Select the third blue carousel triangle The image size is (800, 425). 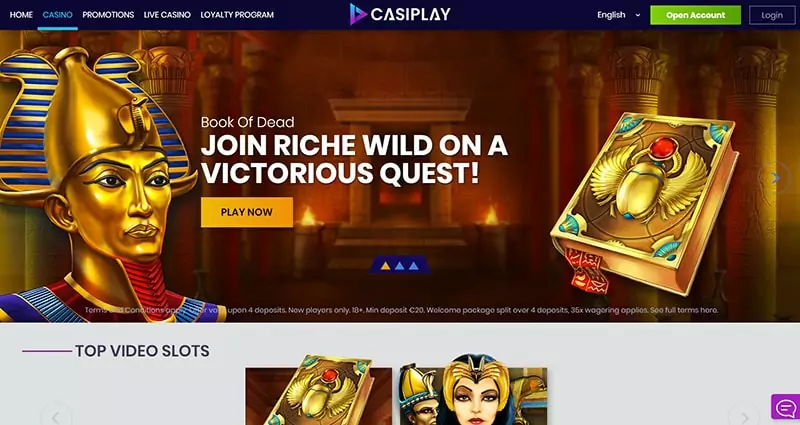tap(414, 266)
